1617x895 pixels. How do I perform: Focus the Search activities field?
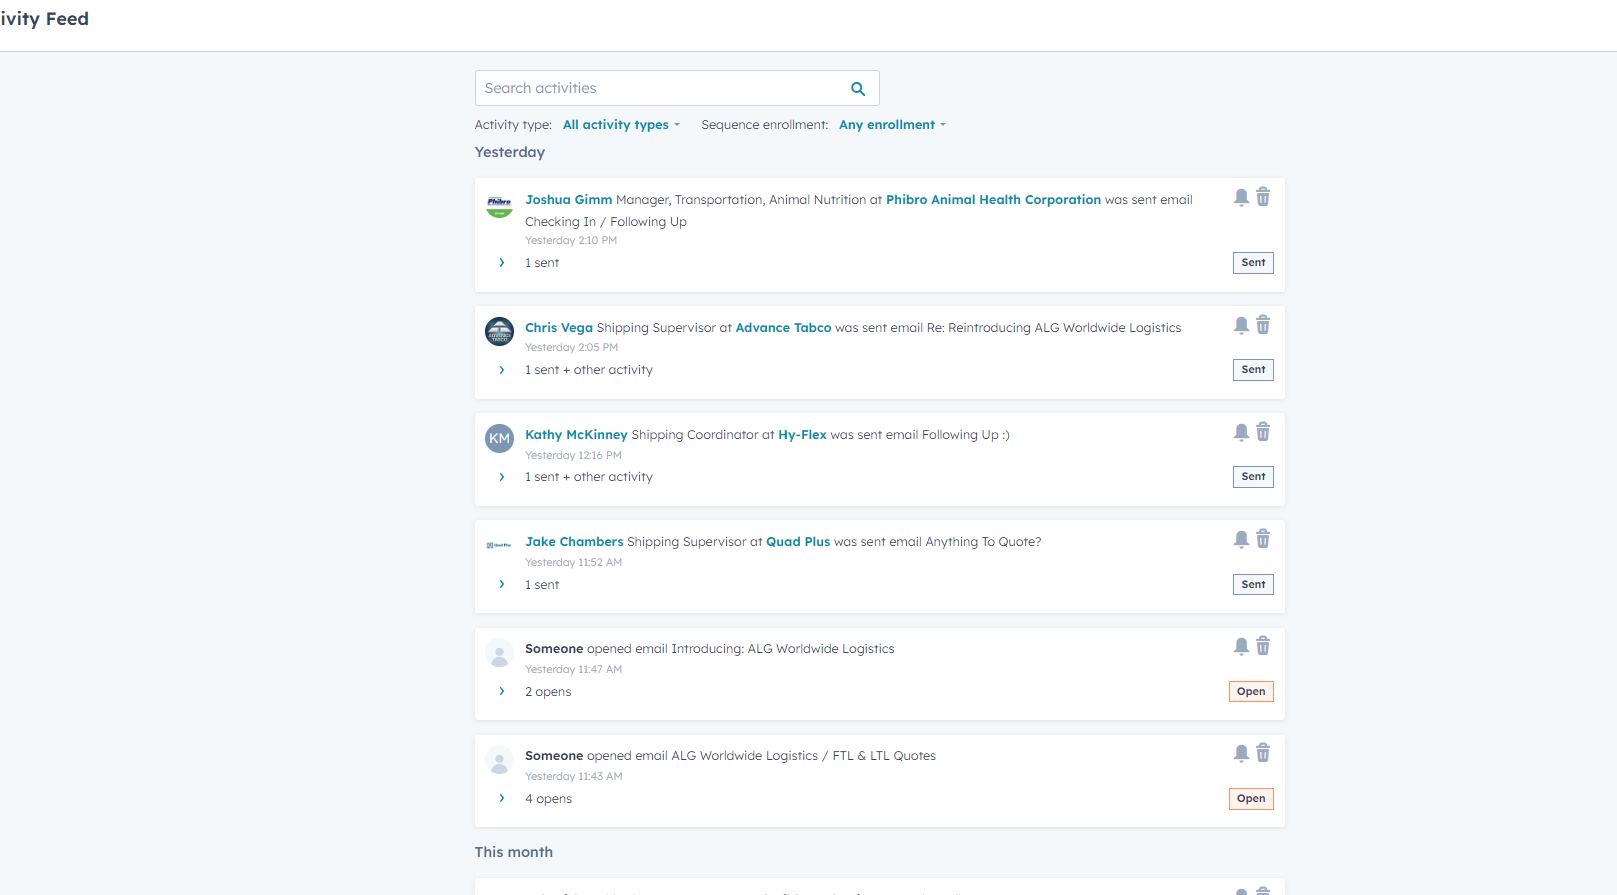(x=677, y=88)
